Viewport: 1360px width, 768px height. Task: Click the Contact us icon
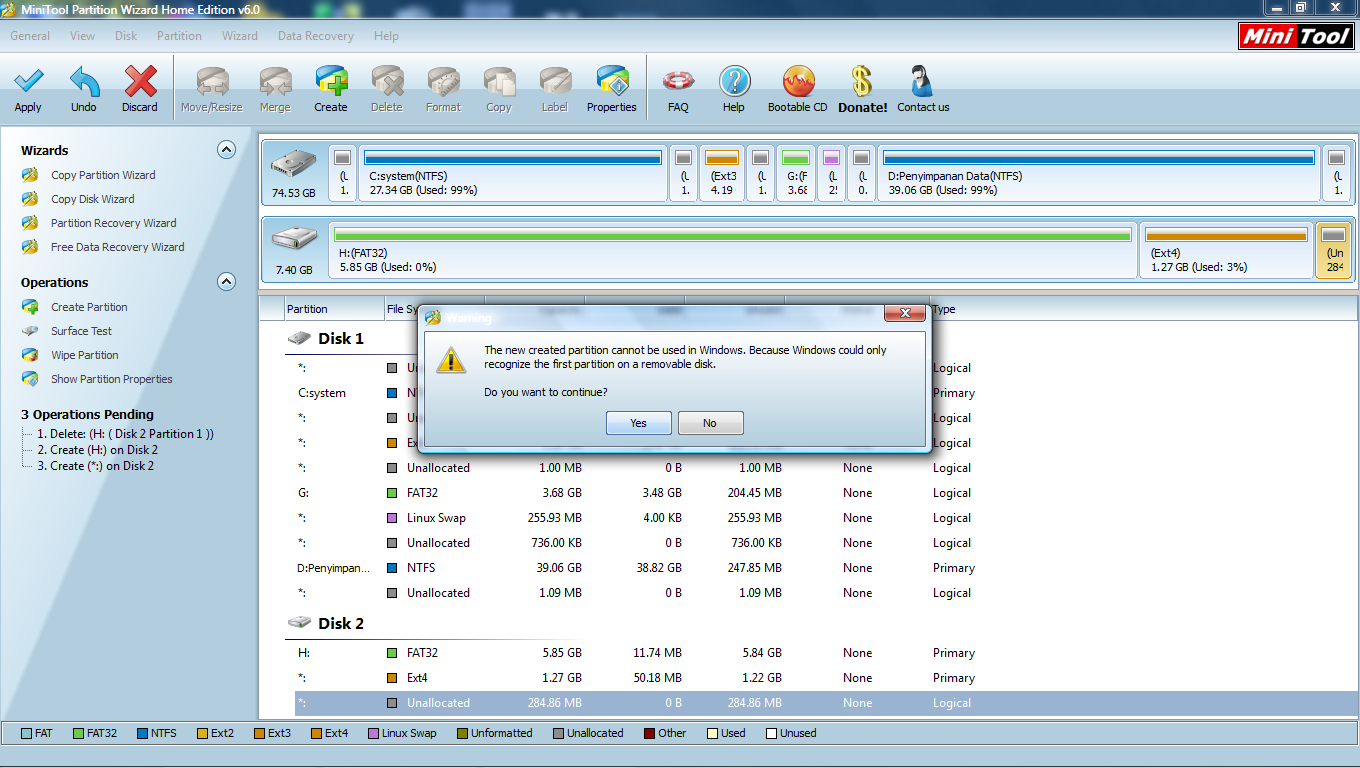923,81
